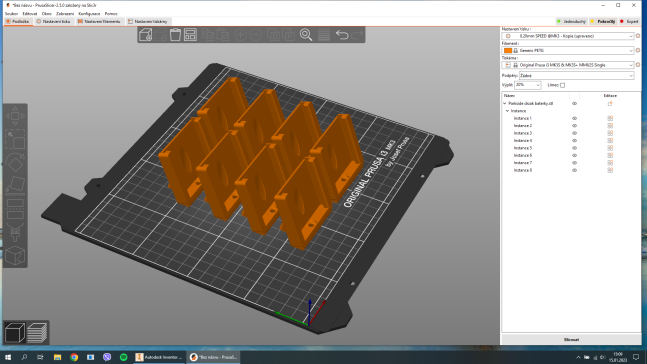The width and height of the screenshot is (647, 364).
Task: Open the Podpěry supports dropdown
Action: point(576,76)
